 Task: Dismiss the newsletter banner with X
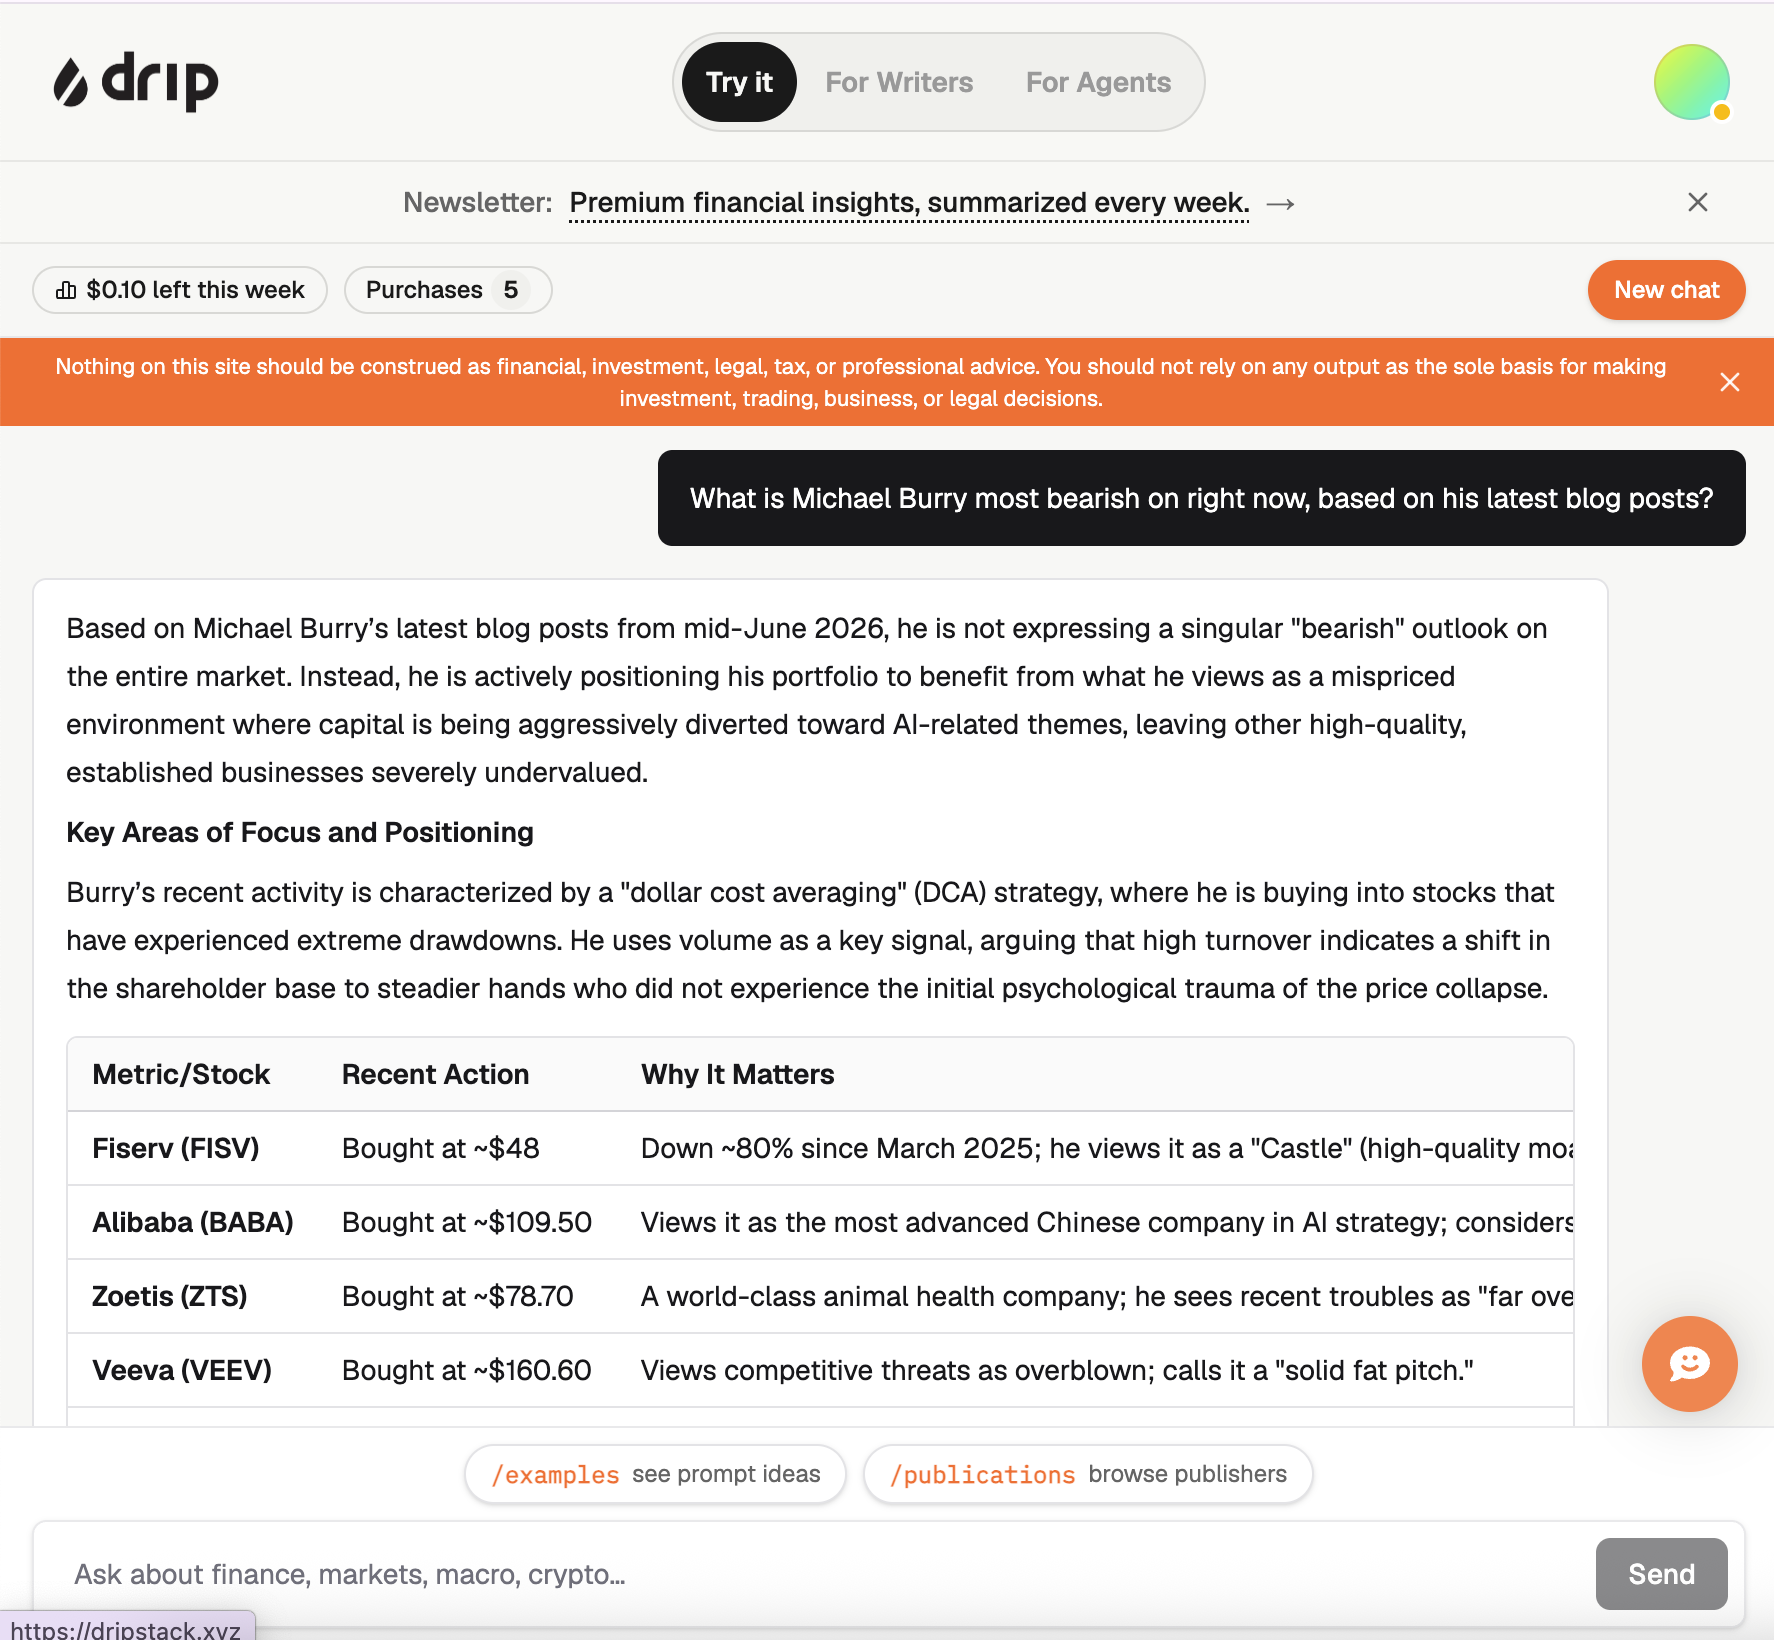1698,202
